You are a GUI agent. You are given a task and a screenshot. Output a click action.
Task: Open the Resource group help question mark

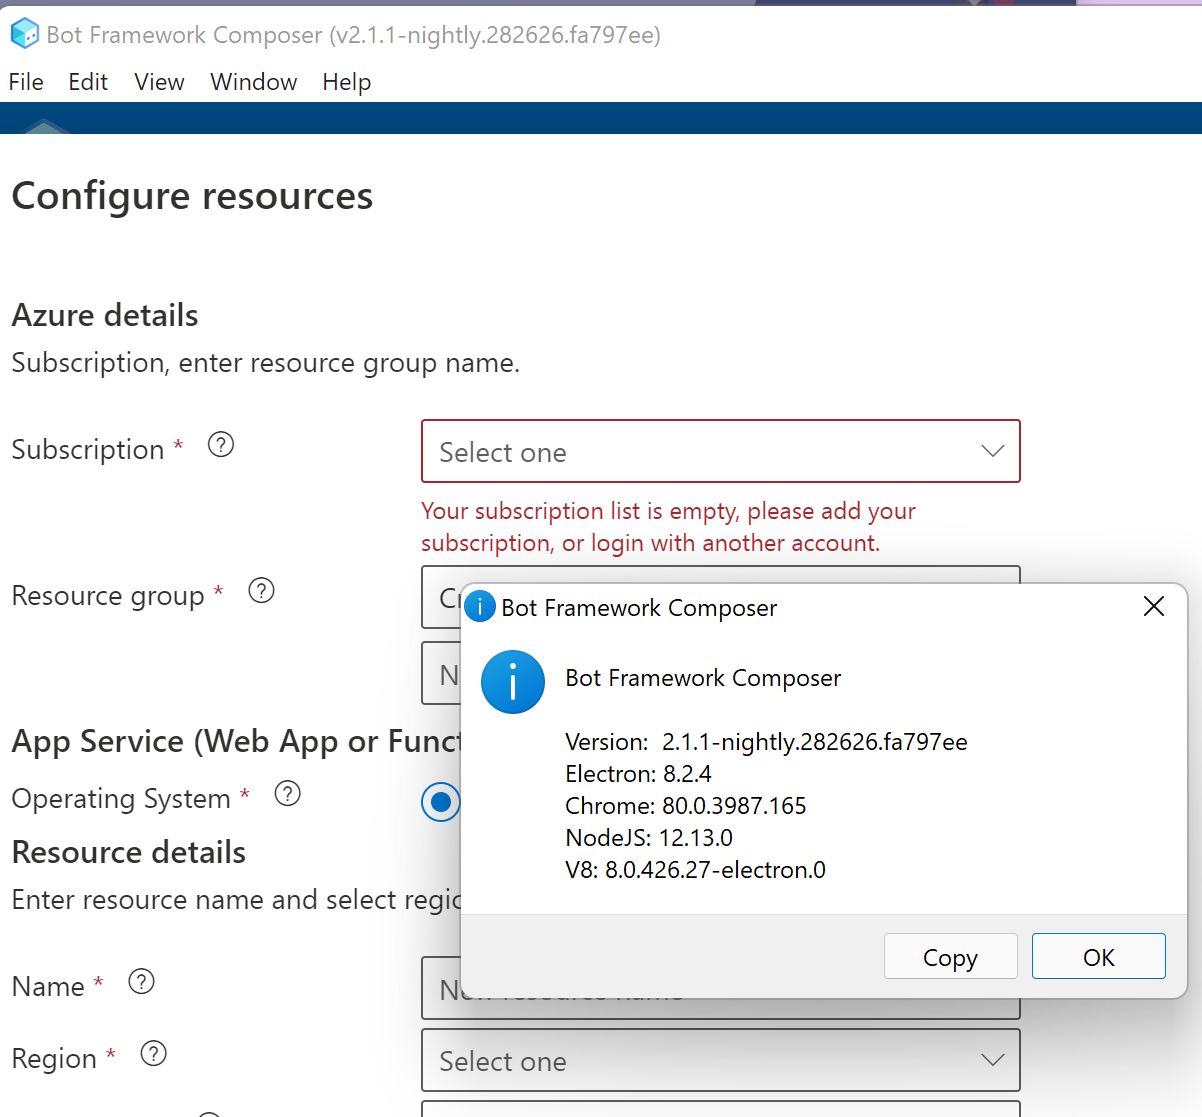coord(261,590)
